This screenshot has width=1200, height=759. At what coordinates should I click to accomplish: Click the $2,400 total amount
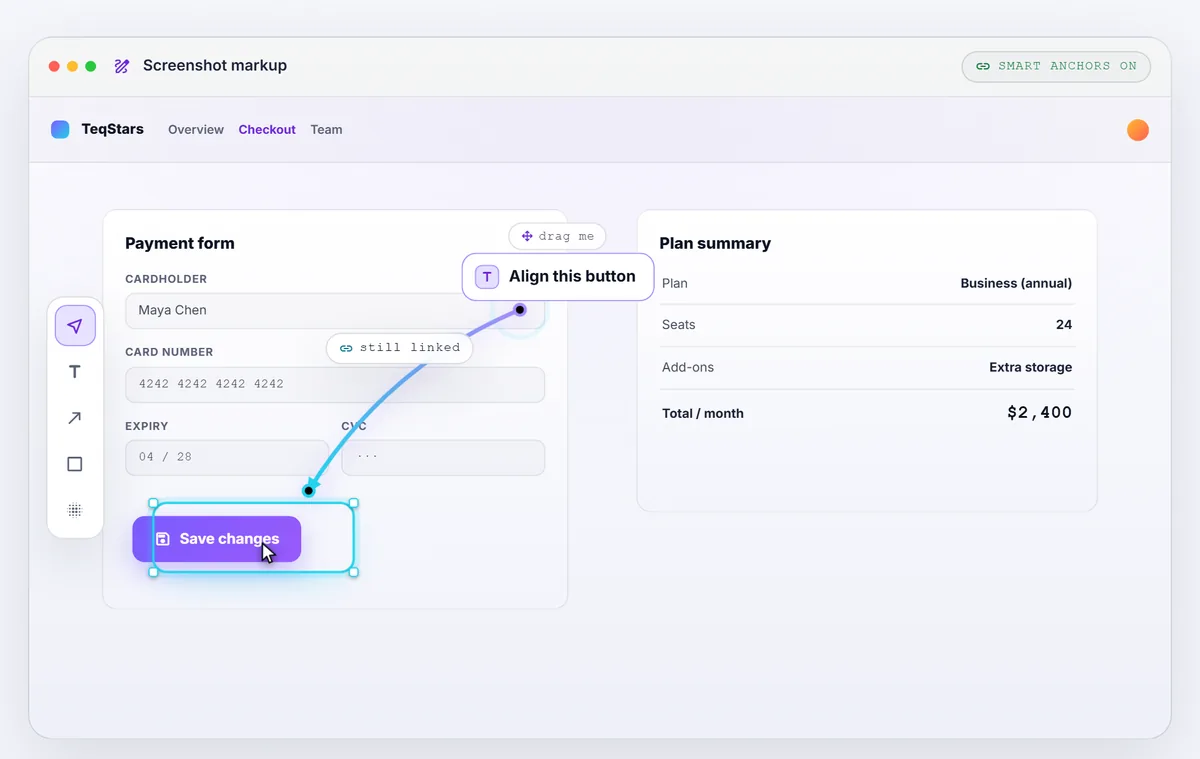1040,412
